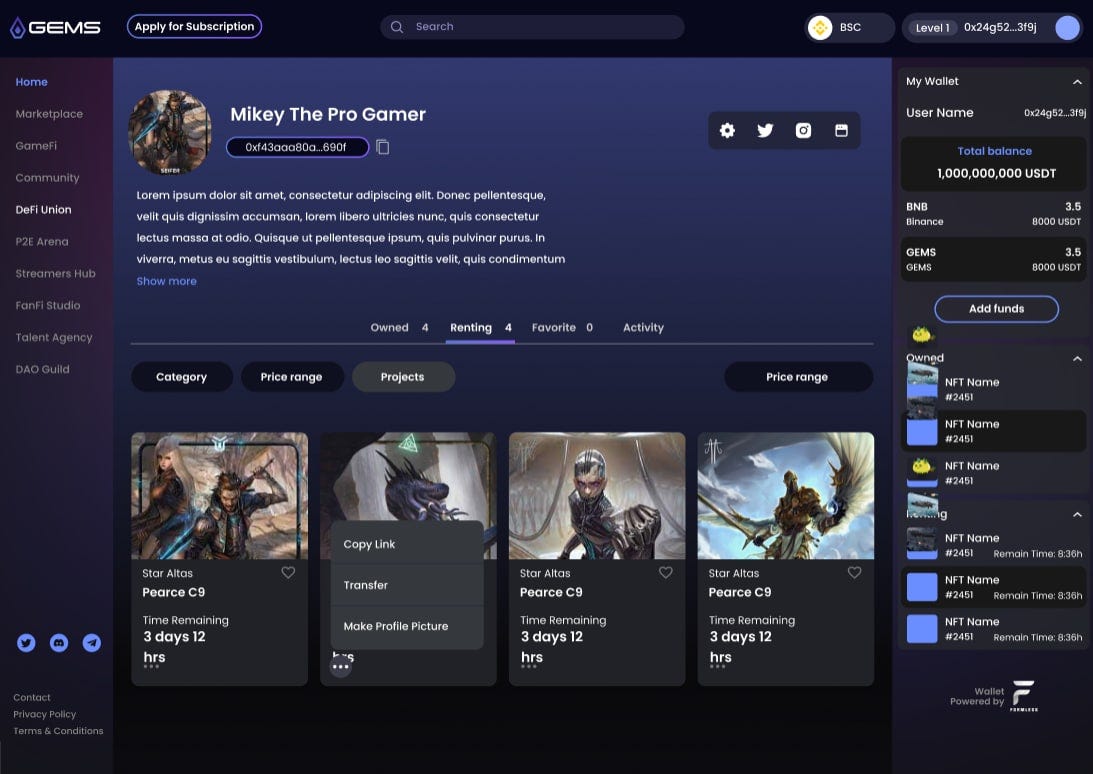Open sidebar Discord social icon
The image size is (1093, 774).
[59, 643]
